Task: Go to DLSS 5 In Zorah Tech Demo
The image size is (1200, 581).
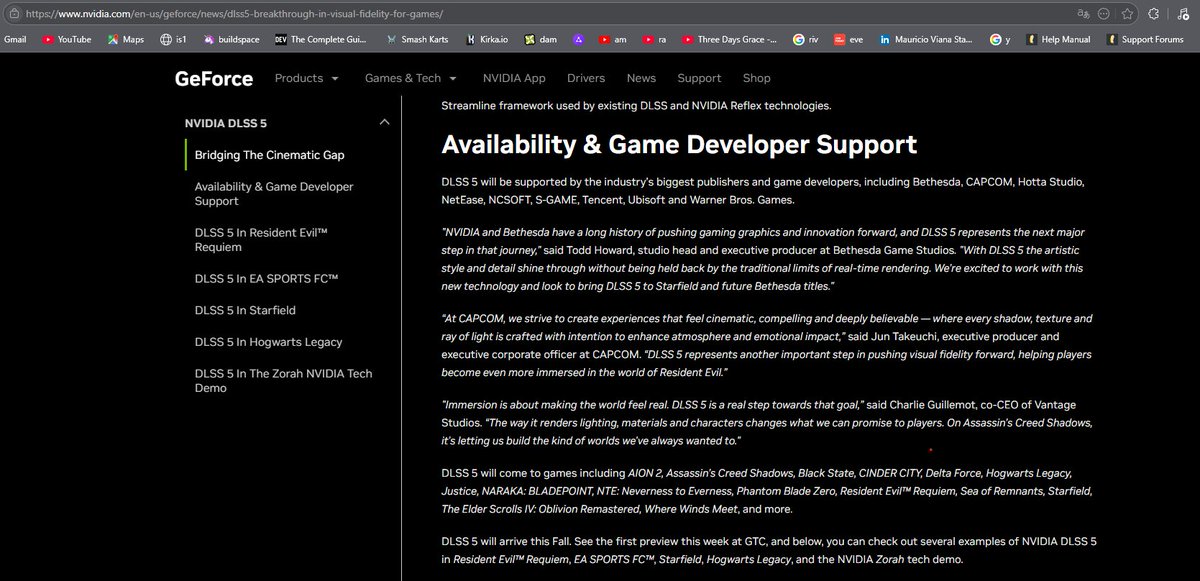Action: click(x=284, y=381)
